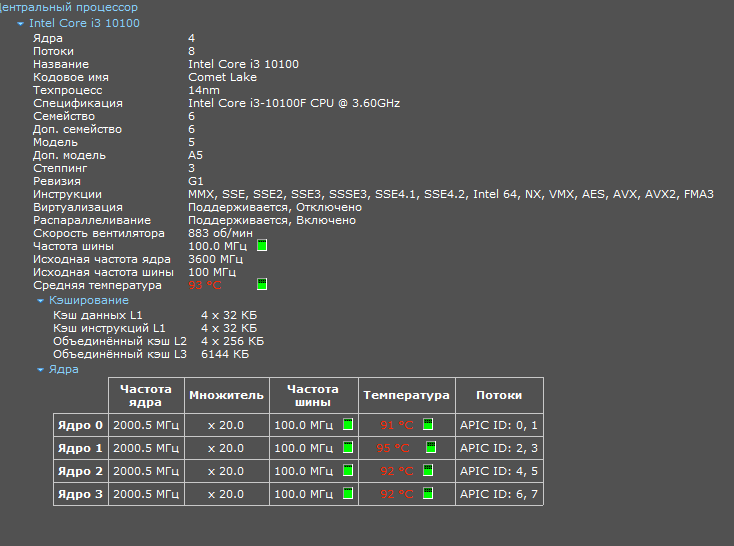734x546 pixels.
Task: Select the instructions list starting with MMX, SSE
Action: (x=451, y=194)
